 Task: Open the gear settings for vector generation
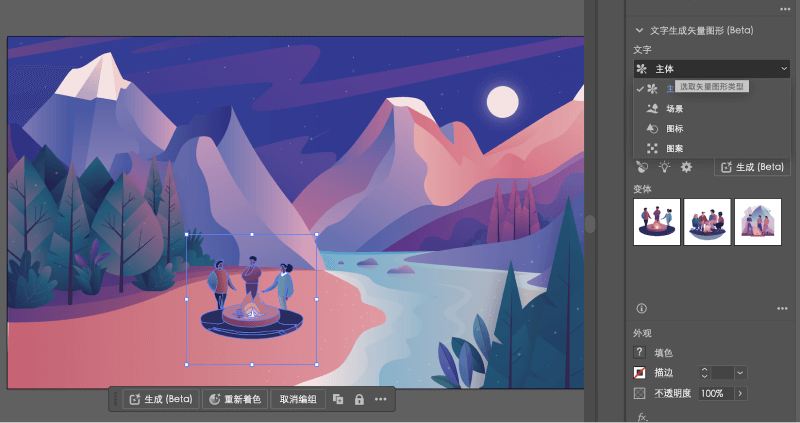coord(686,167)
